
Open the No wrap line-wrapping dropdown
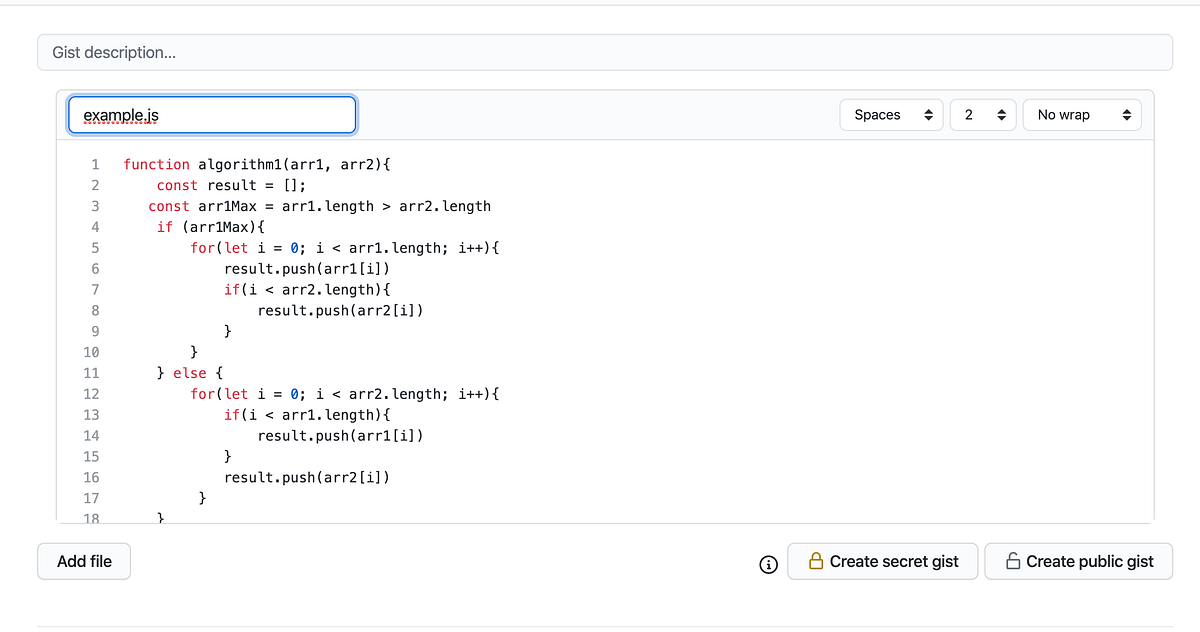[1082, 114]
